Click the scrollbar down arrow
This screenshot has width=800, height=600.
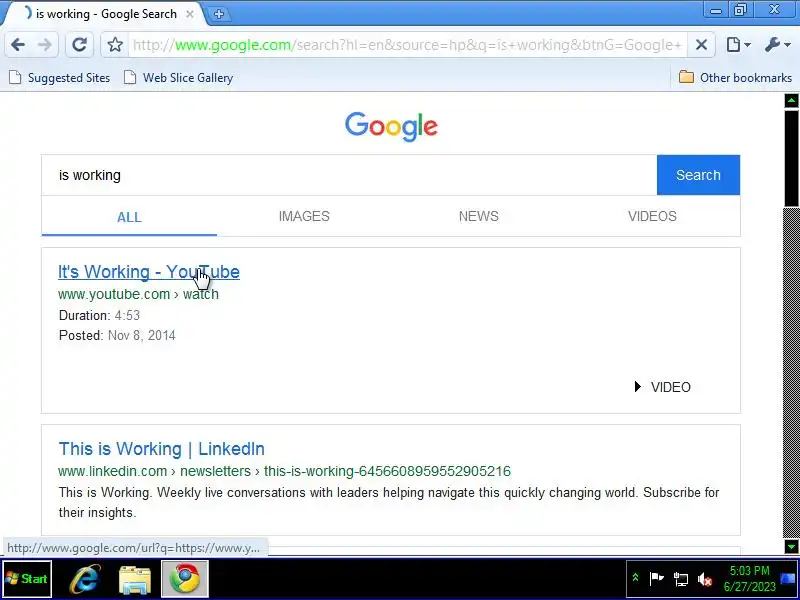click(x=791, y=547)
